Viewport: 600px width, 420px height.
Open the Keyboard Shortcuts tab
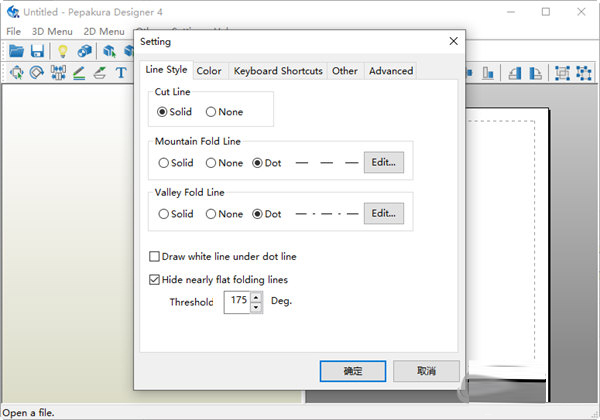coord(278,71)
